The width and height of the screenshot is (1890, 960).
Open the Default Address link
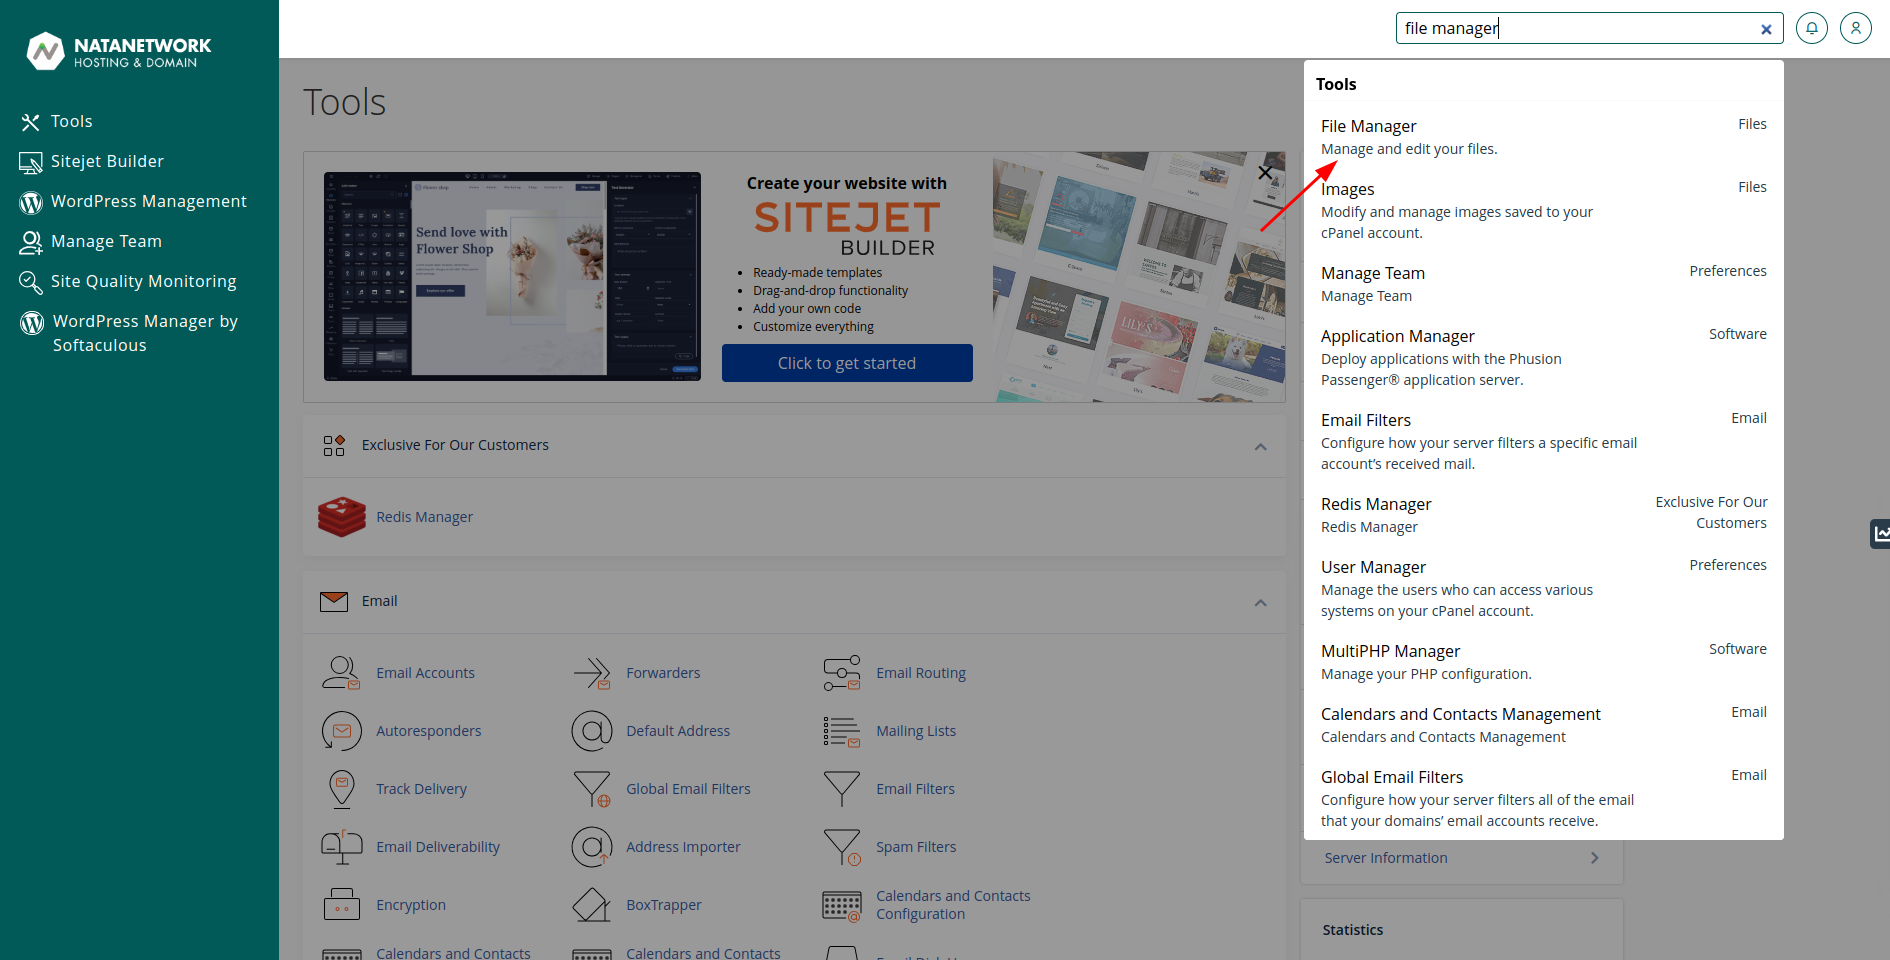coord(678,731)
